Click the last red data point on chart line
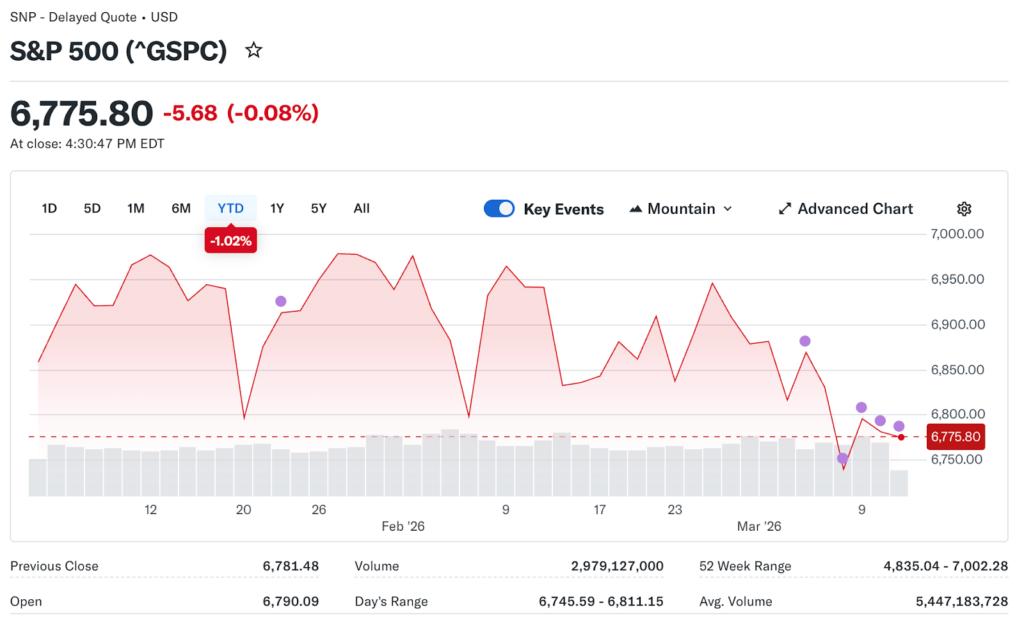This screenshot has width=1024, height=628. [901, 437]
